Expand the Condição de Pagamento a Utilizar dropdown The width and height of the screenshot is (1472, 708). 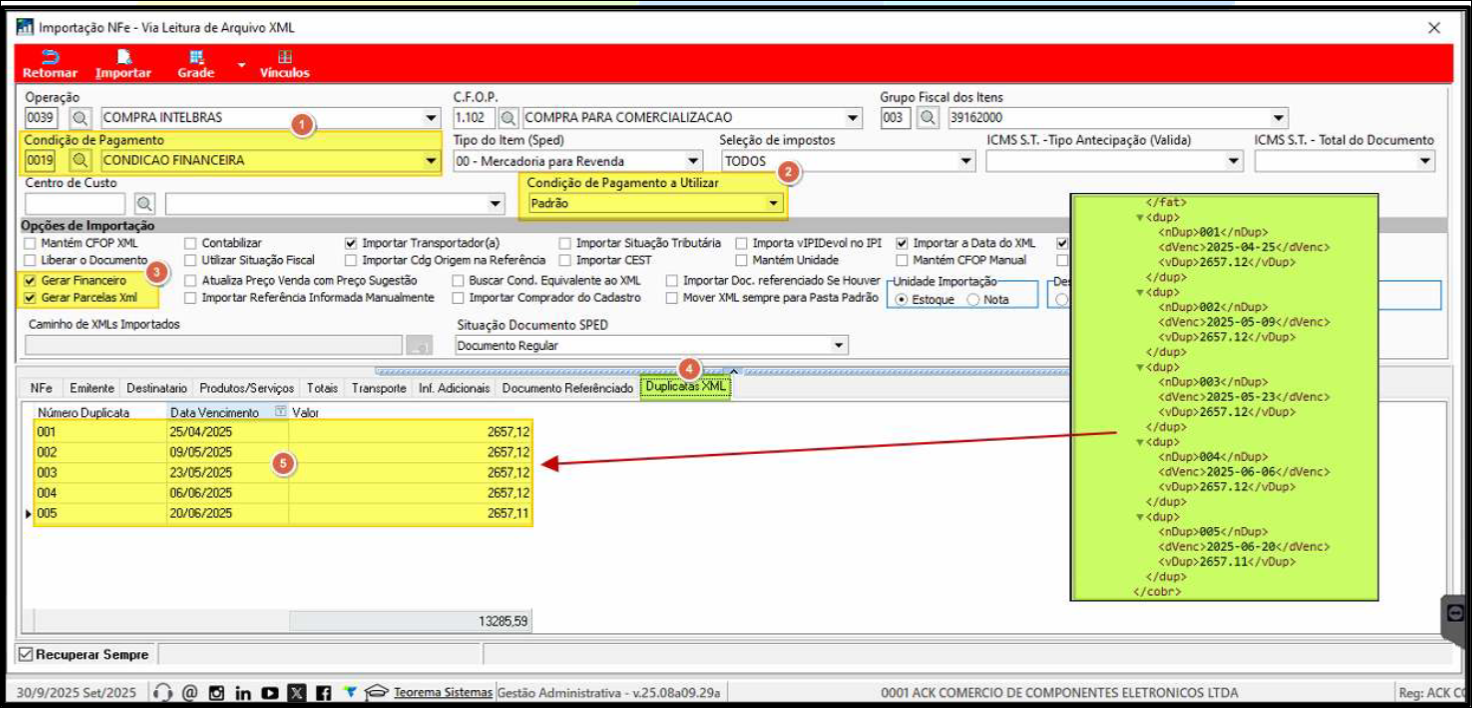click(x=772, y=204)
